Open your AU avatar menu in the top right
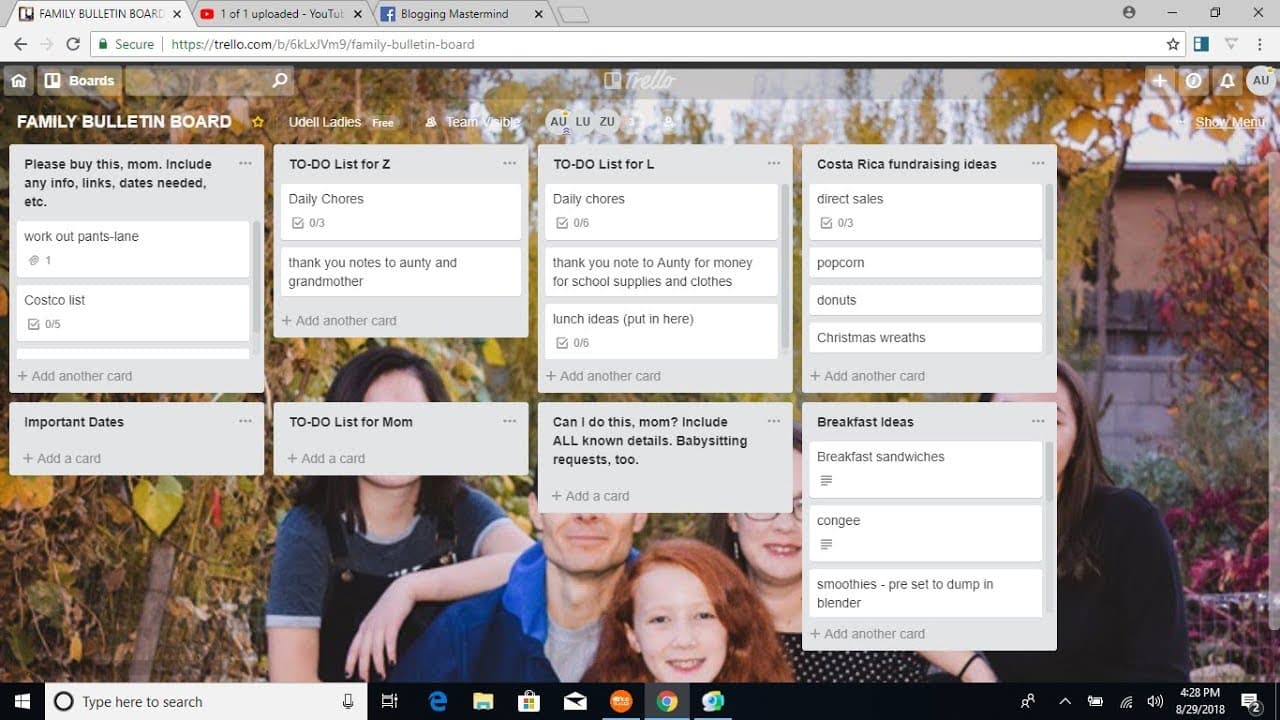 click(x=1261, y=80)
